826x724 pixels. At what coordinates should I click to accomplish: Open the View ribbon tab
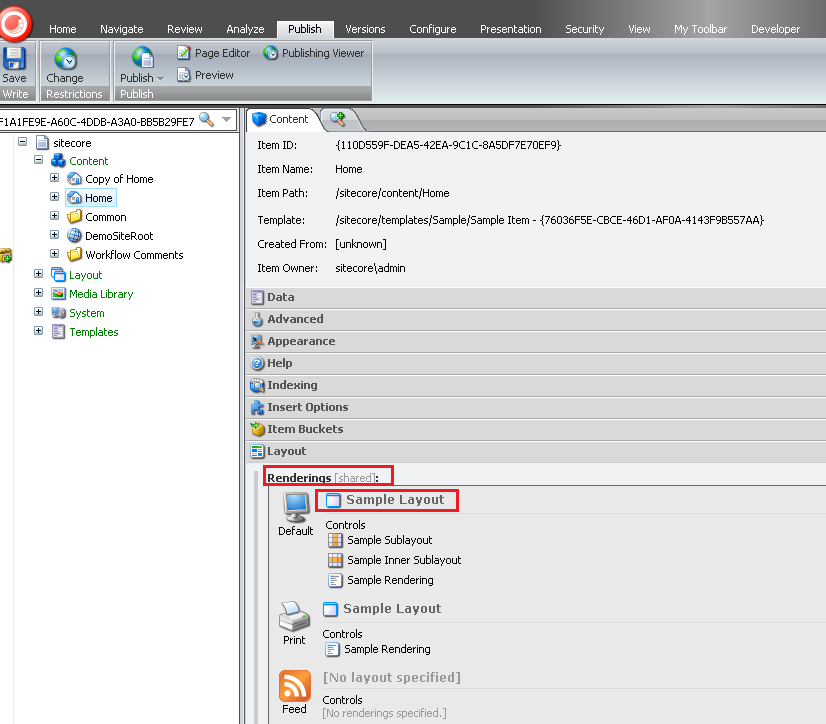[x=639, y=29]
